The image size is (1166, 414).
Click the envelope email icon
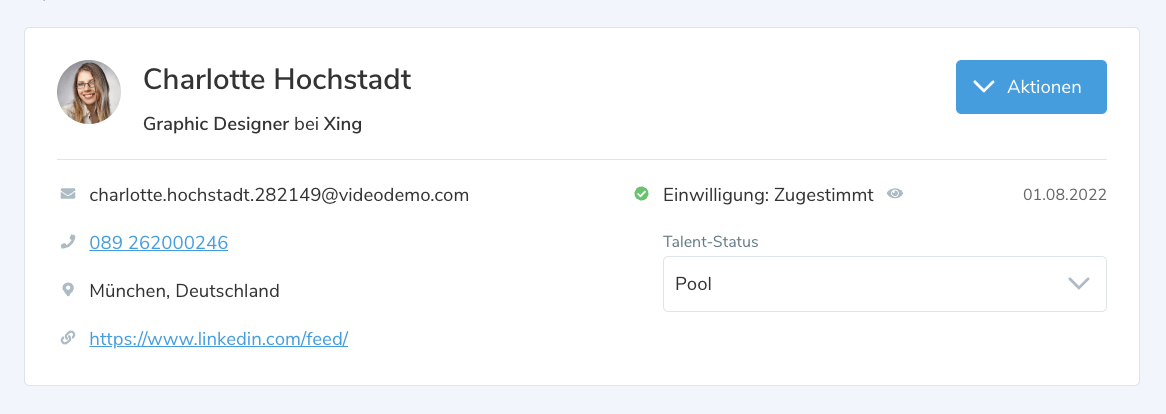tap(68, 194)
